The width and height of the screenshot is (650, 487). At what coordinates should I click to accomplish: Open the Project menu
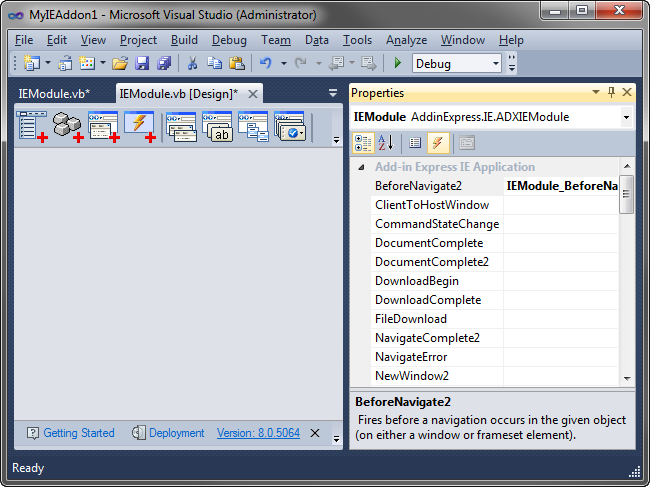[138, 40]
